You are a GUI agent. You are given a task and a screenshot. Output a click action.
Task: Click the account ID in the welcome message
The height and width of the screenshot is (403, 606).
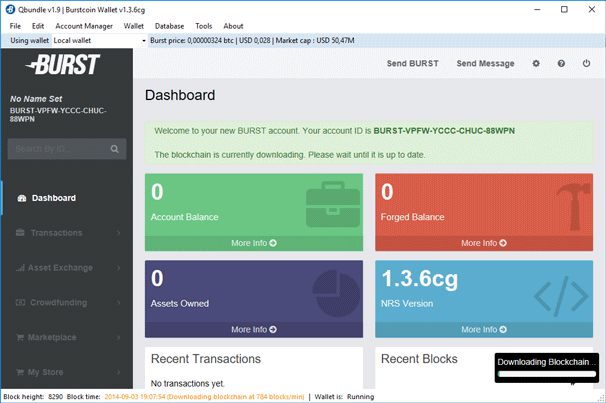coord(444,131)
